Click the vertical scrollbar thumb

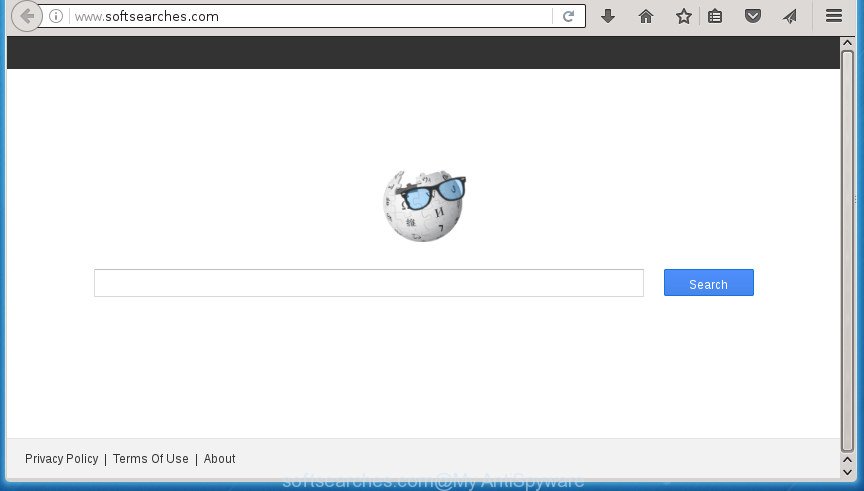coord(847,251)
